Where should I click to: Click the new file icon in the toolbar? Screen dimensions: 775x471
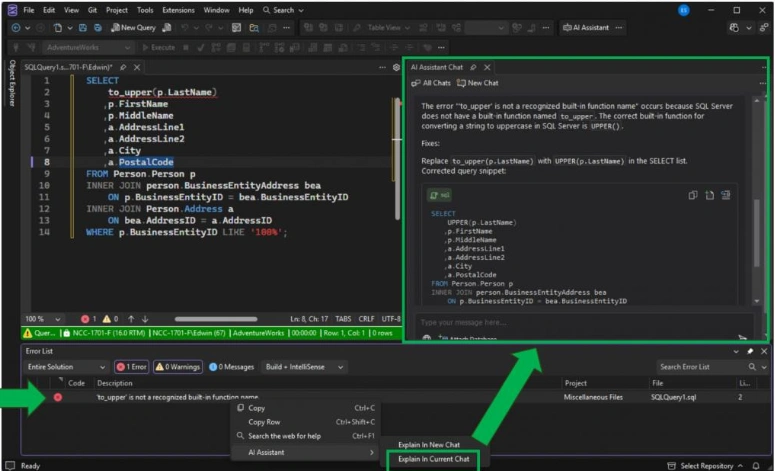pyautogui.click(x=58, y=28)
